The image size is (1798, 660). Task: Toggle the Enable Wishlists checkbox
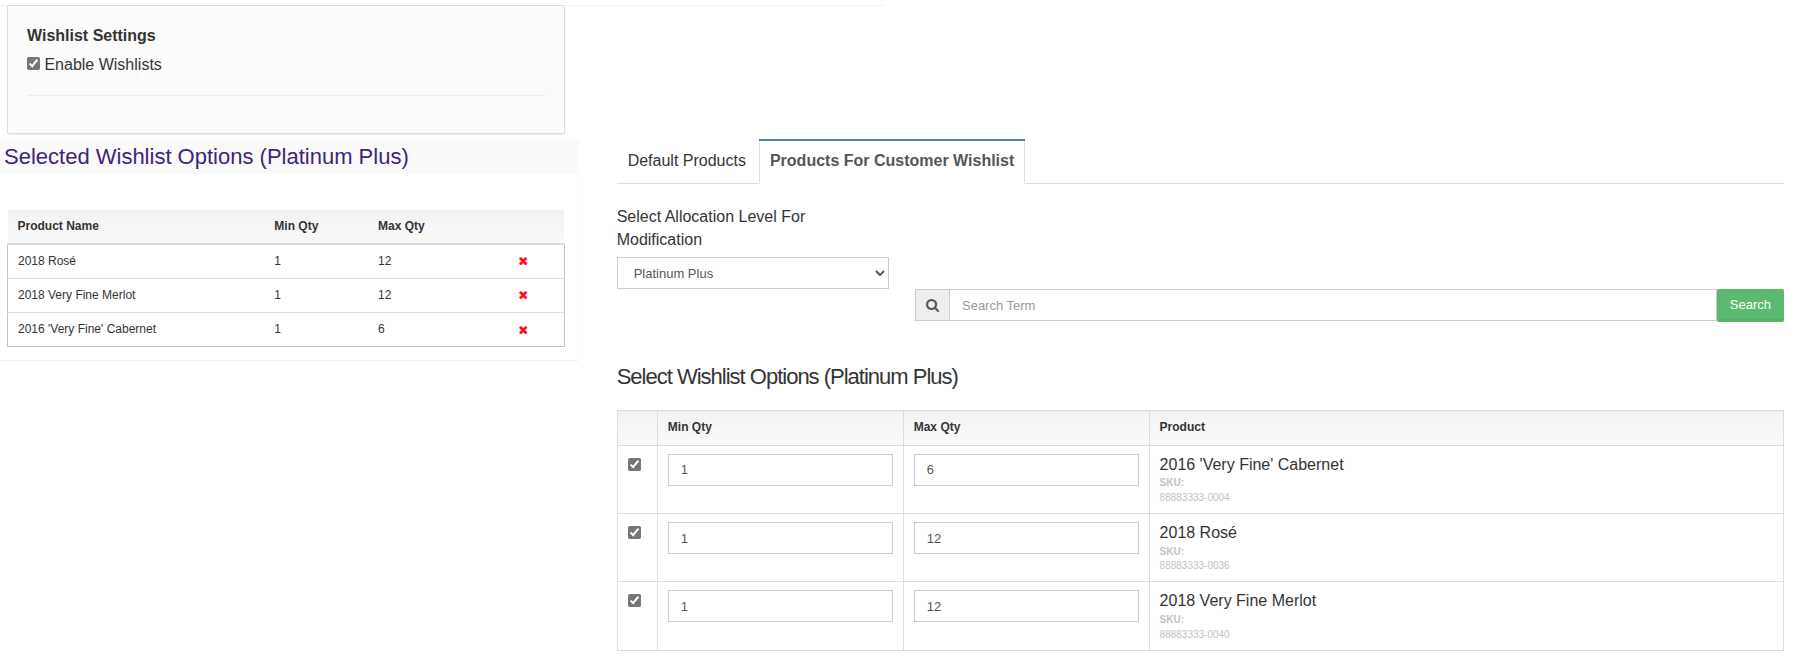[34, 64]
